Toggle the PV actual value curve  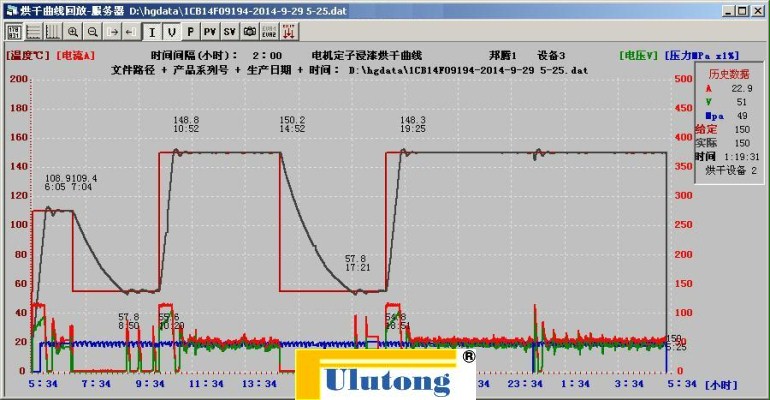tap(210, 32)
